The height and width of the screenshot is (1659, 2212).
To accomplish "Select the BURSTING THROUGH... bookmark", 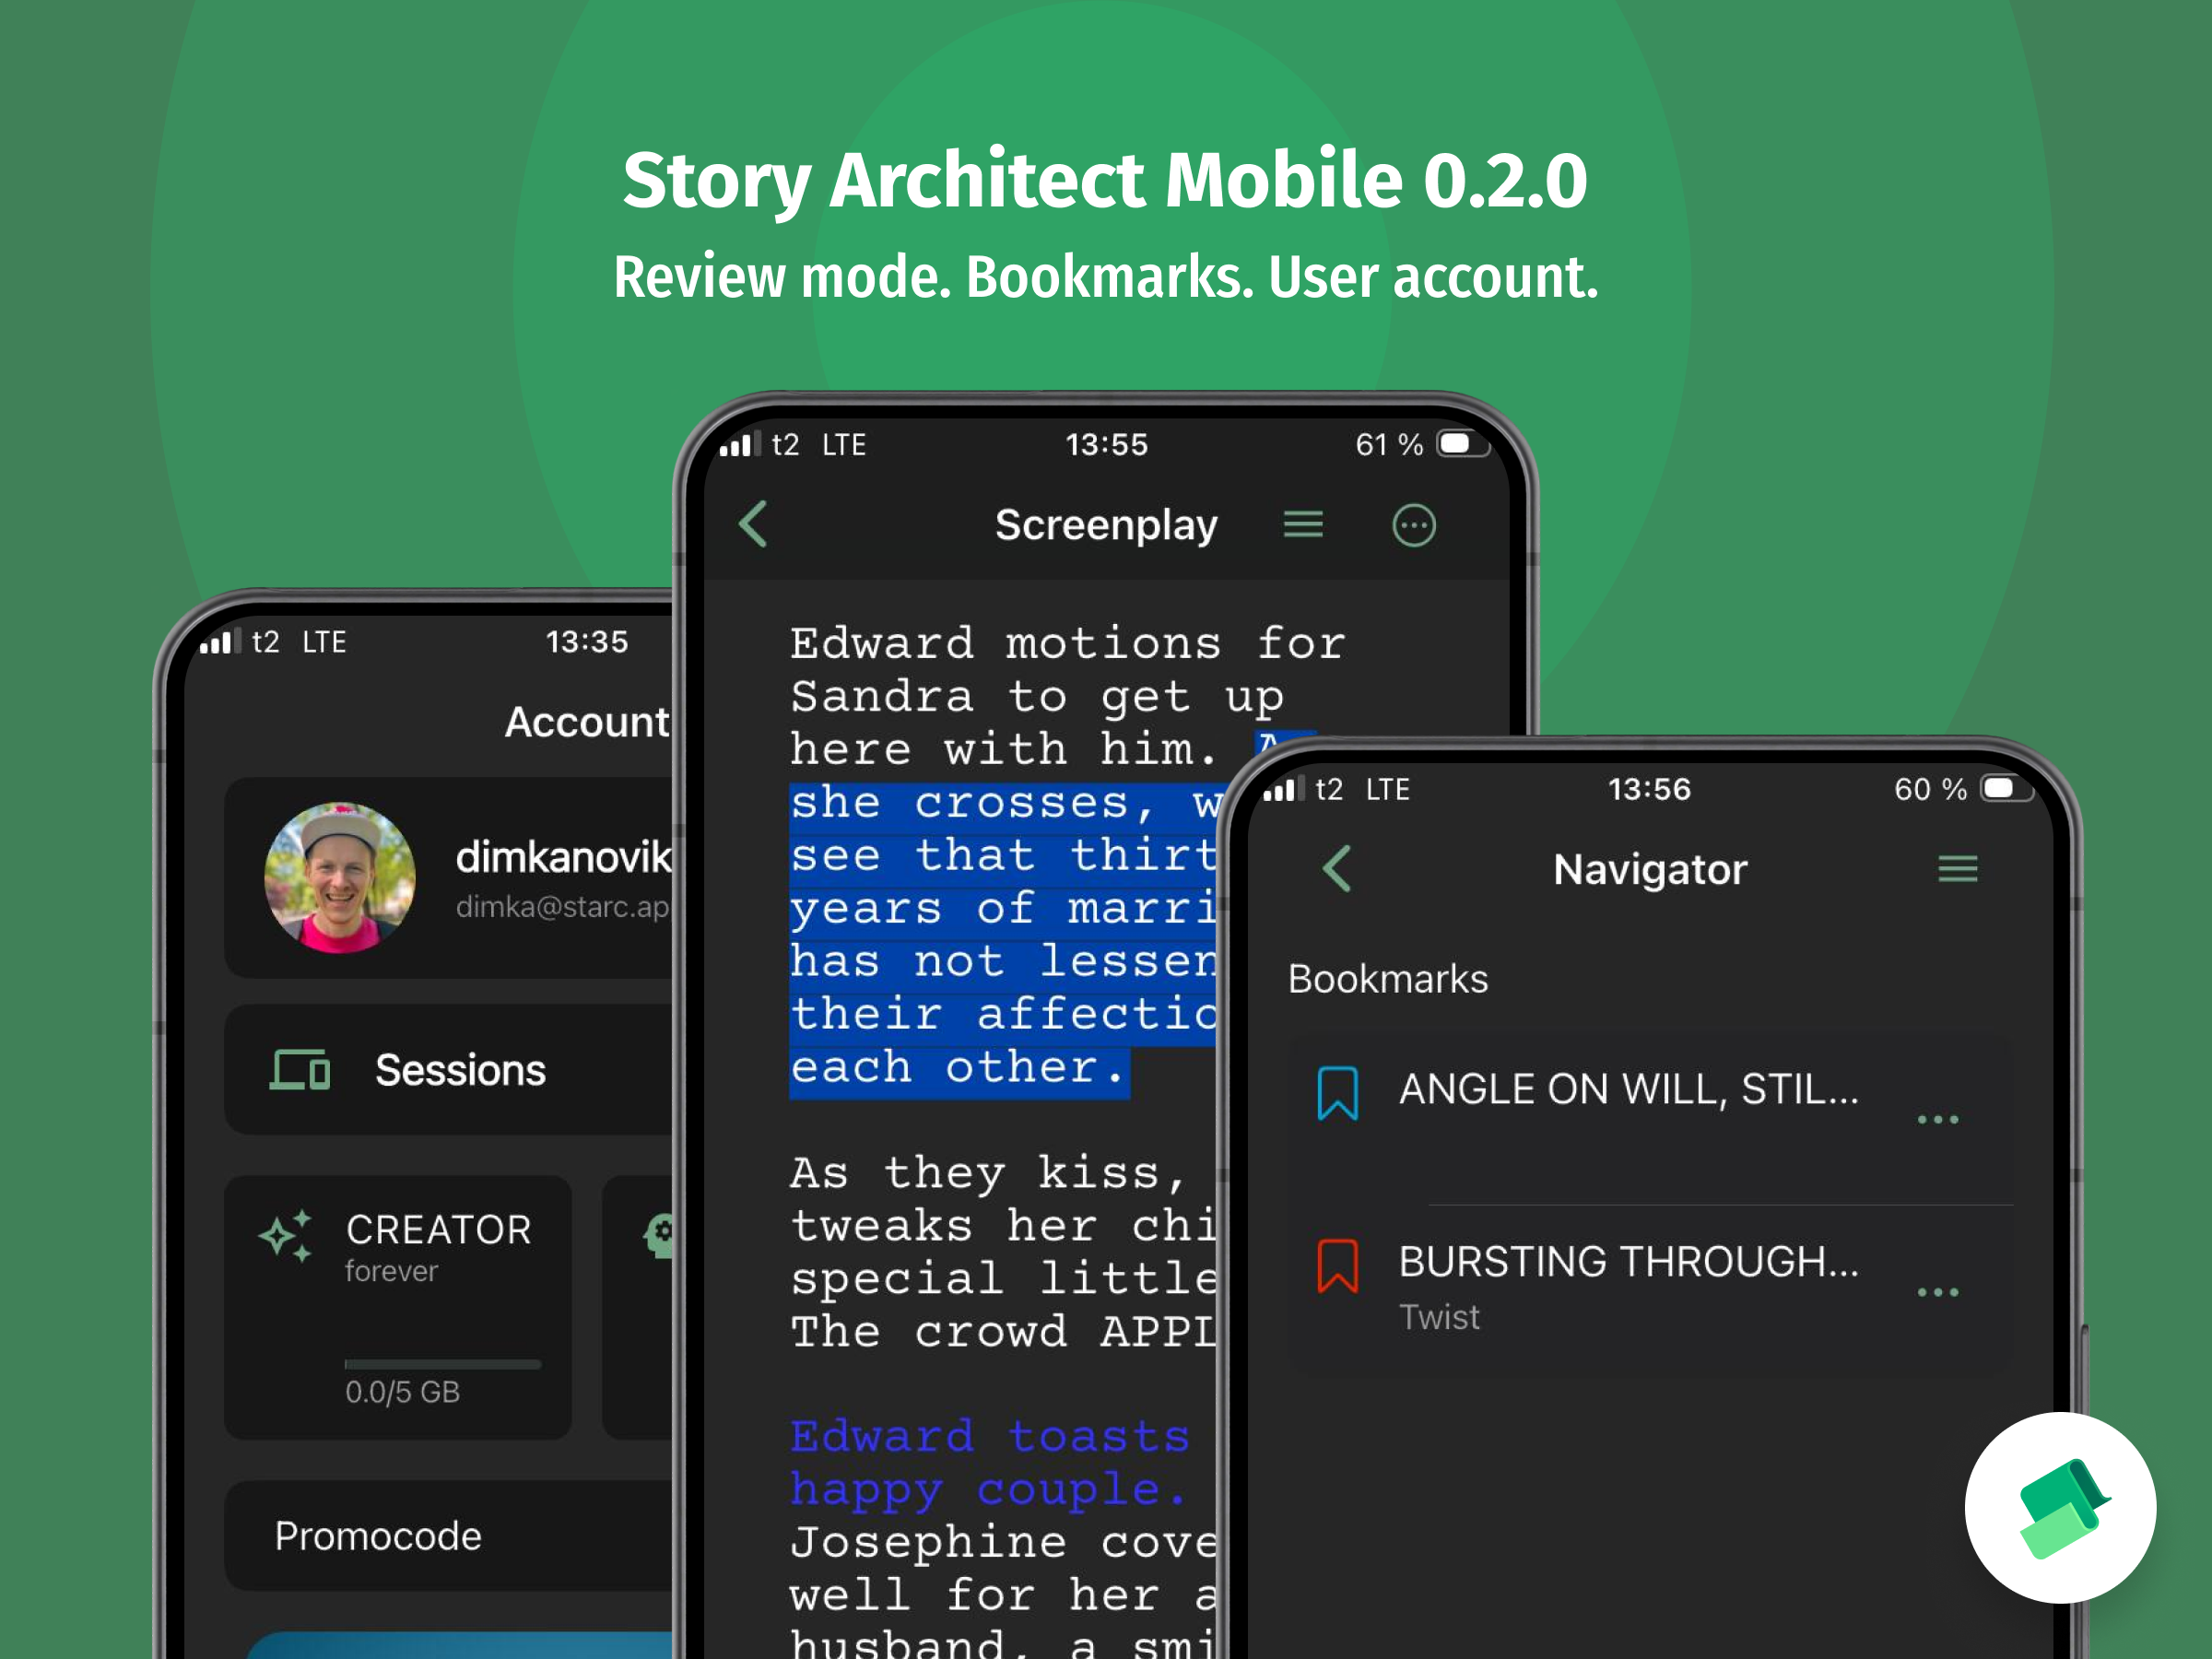I will point(1651,1292).
